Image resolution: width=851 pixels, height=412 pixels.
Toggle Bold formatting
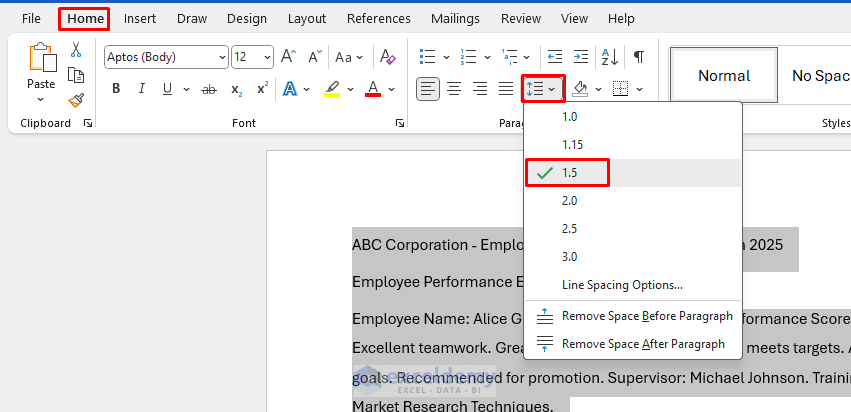(116, 89)
